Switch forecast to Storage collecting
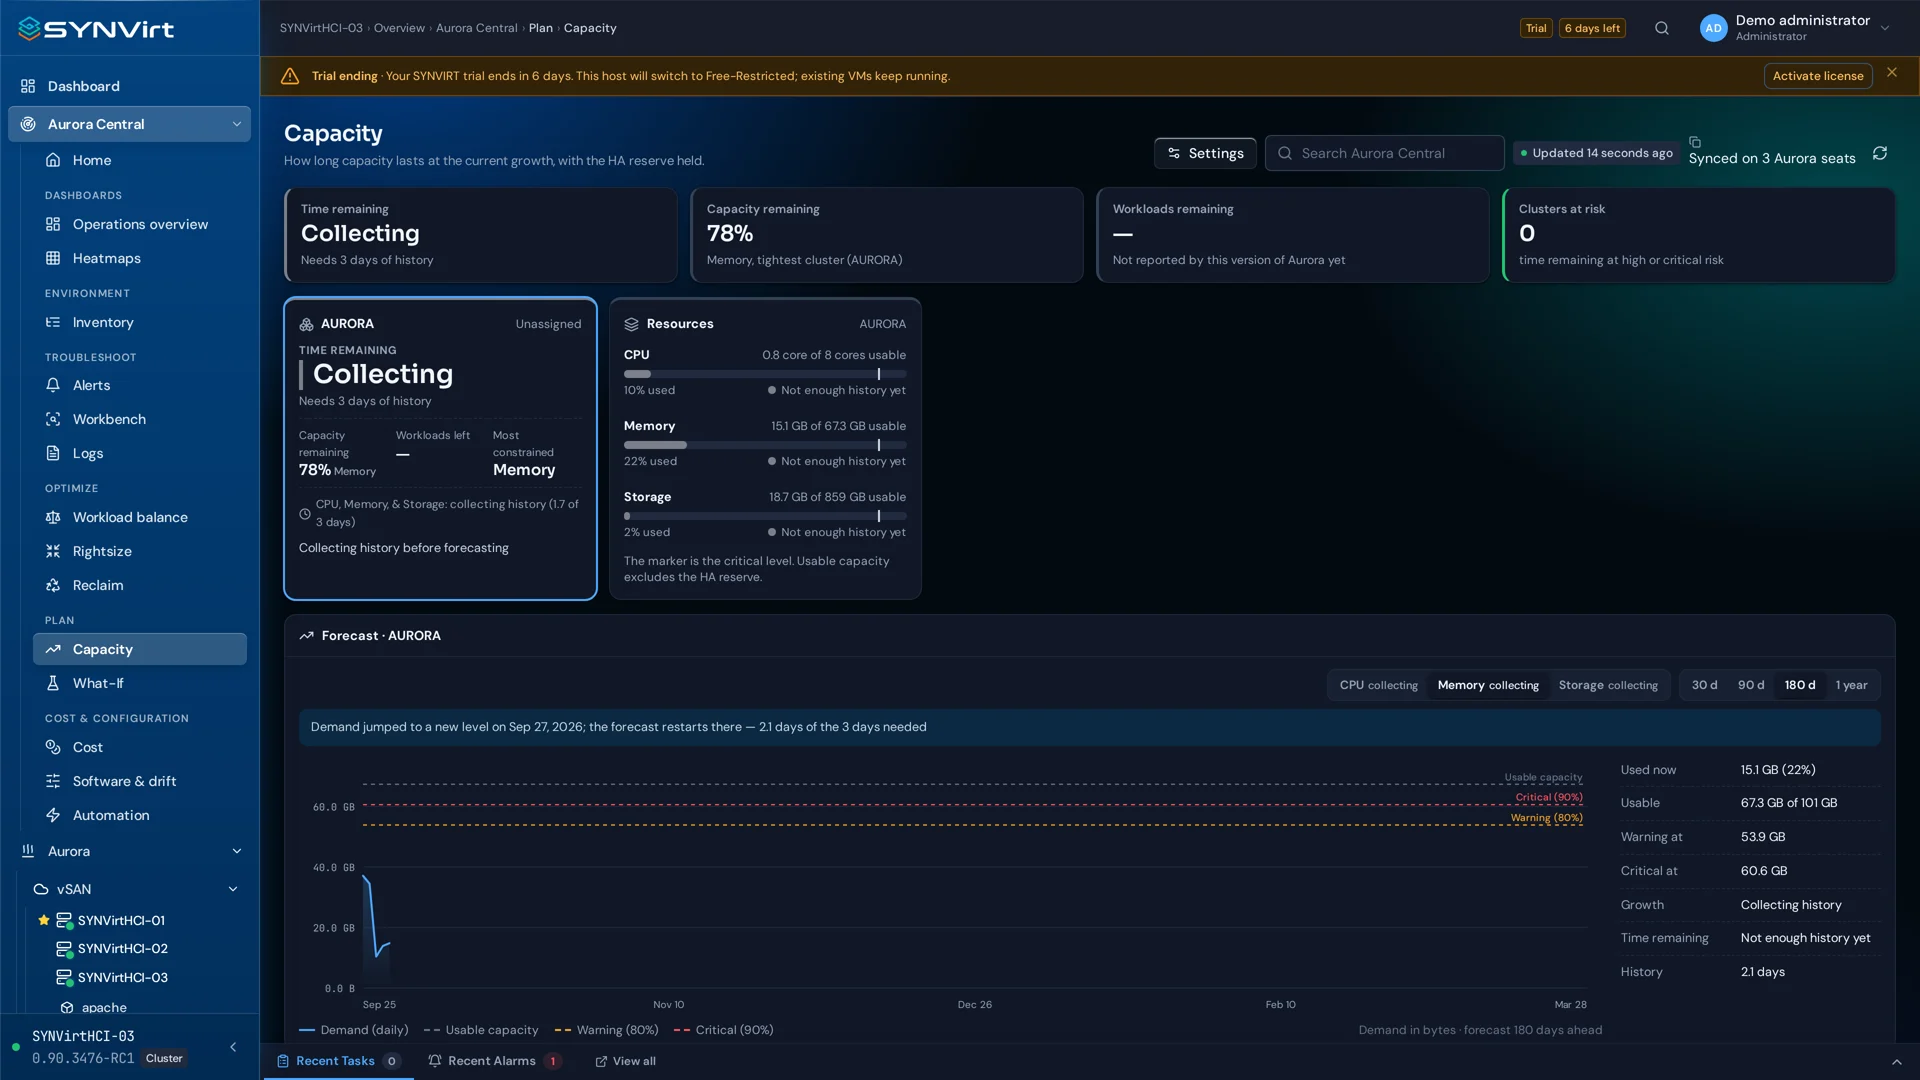 pyautogui.click(x=1608, y=685)
